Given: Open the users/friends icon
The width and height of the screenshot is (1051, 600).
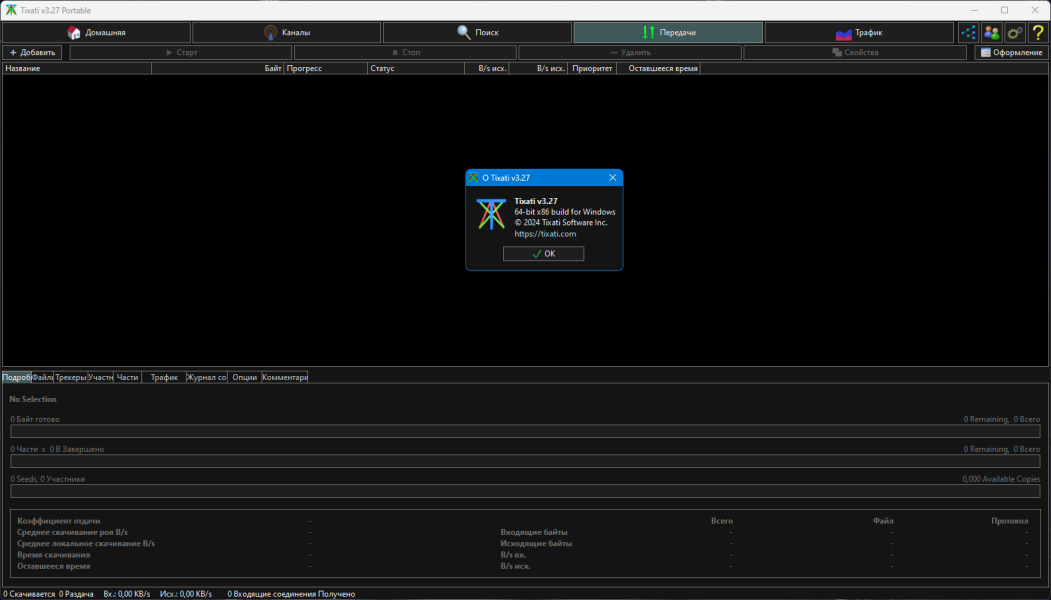Looking at the screenshot, I should [x=992, y=32].
